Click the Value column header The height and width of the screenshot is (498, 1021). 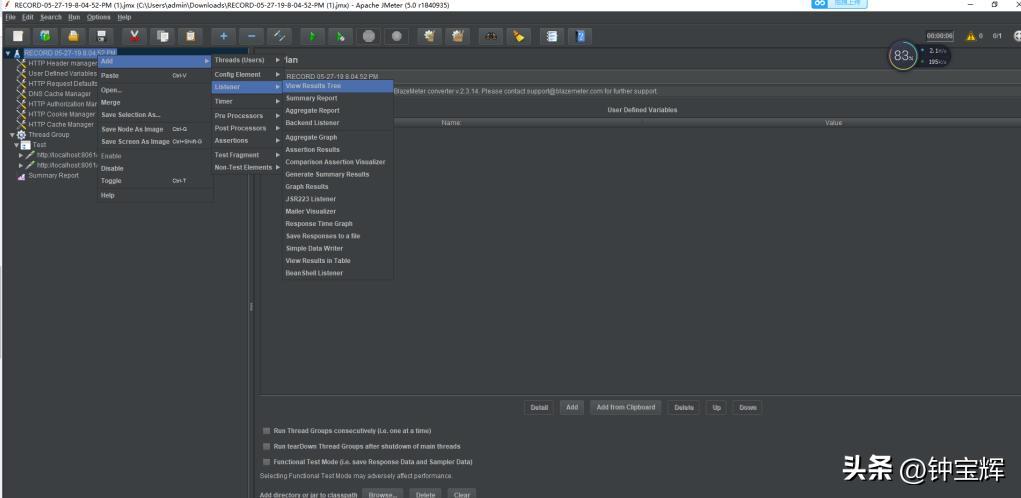(x=833, y=123)
